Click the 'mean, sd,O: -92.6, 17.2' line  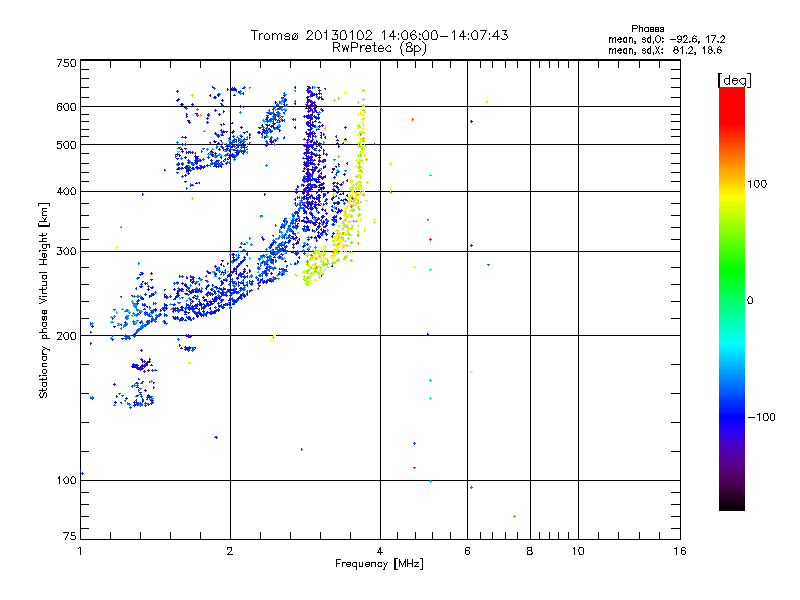[666, 39]
